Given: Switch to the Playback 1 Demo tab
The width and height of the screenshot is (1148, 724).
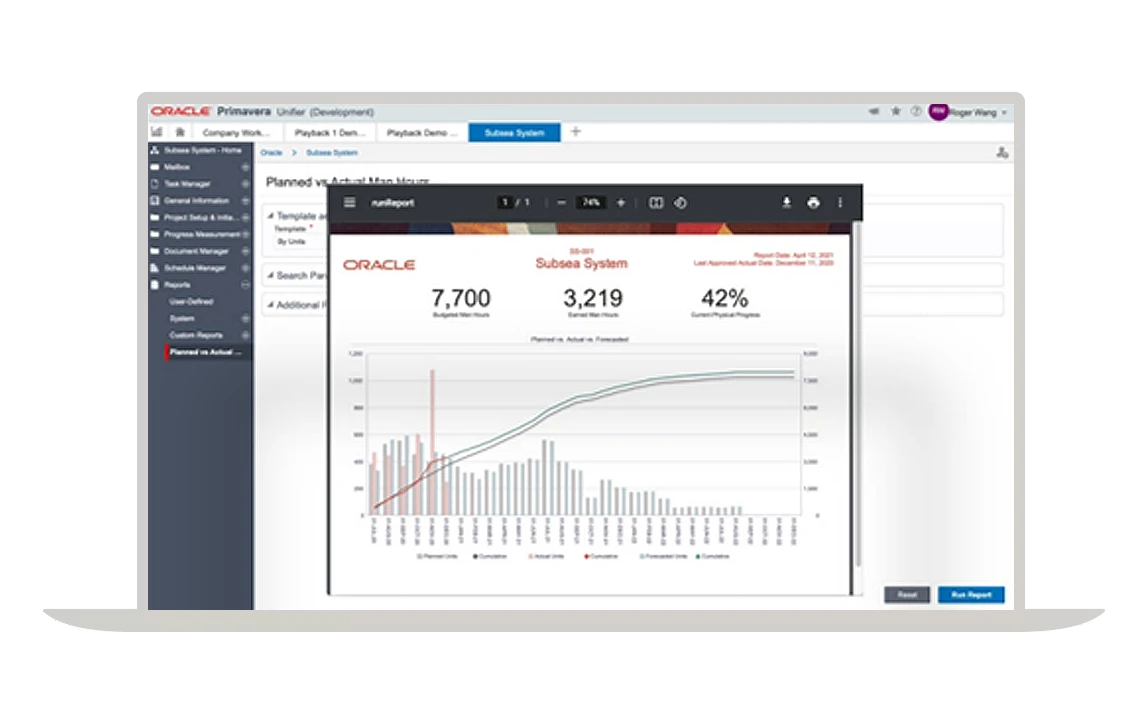Looking at the screenshot, I should [326, 132].
